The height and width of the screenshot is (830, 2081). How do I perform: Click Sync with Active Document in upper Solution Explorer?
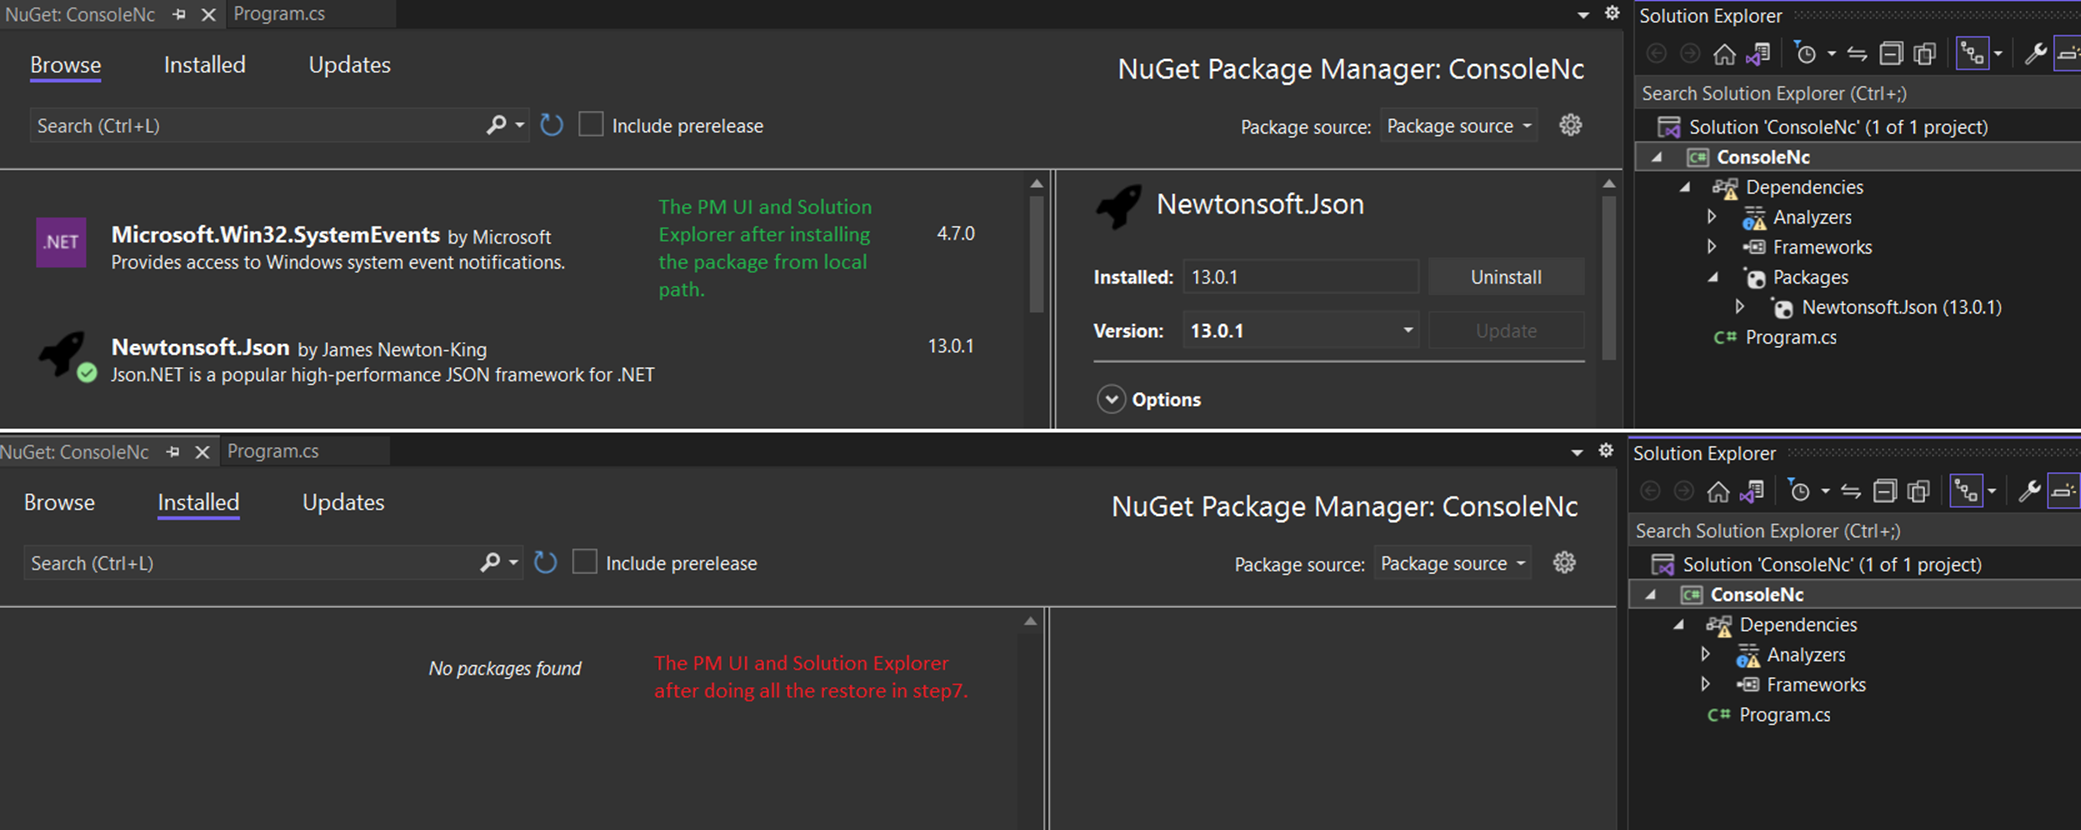click(1857, 54)
